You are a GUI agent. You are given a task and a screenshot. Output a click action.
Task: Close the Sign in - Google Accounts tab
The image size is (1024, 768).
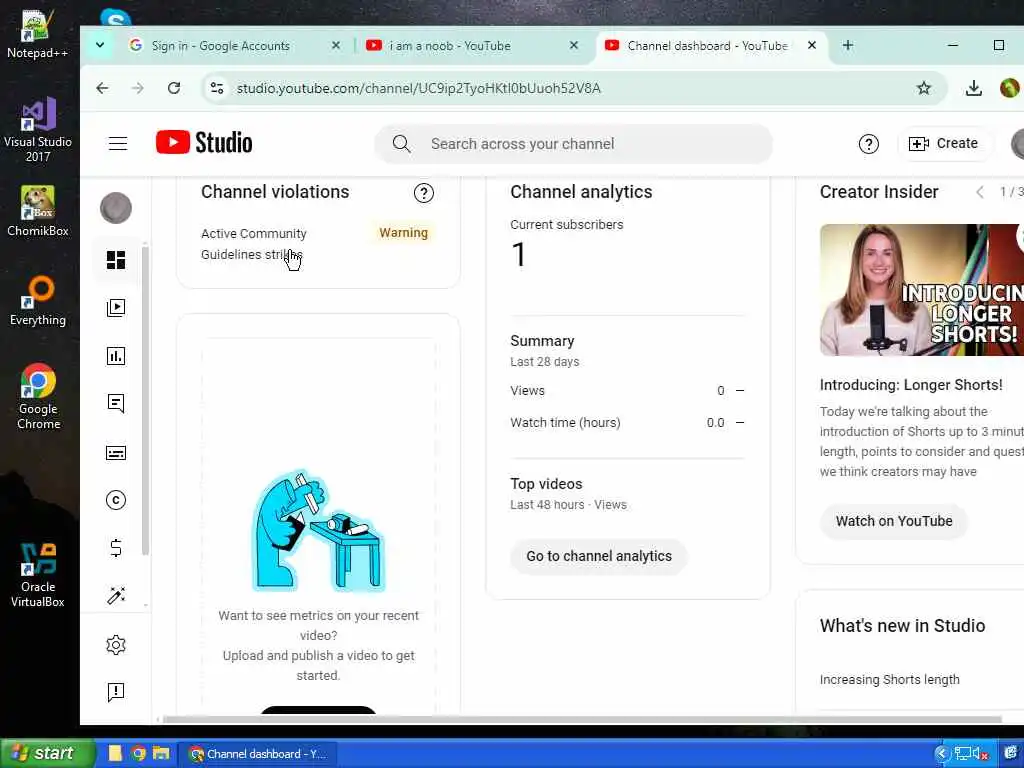[336, 45]
